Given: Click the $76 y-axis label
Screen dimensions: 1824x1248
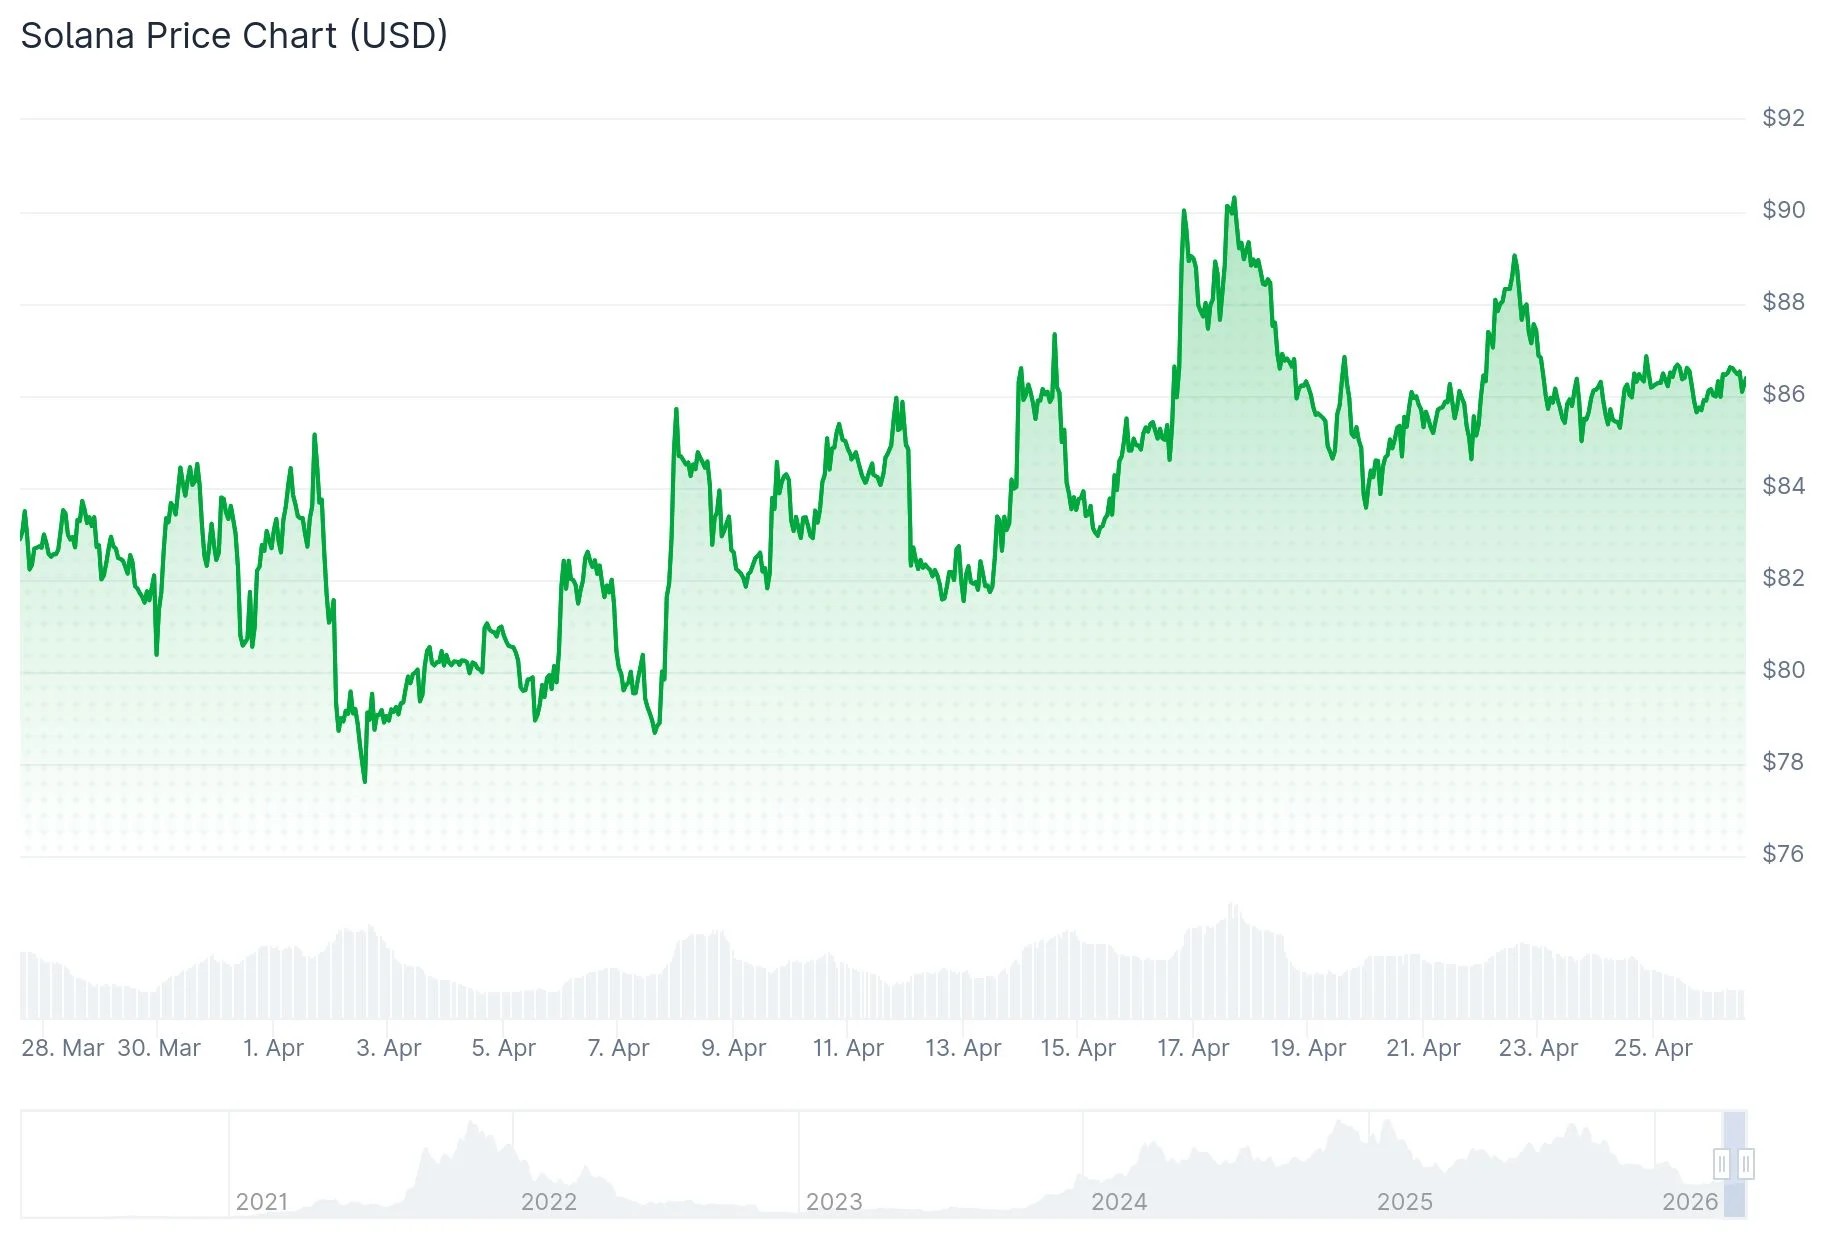Looking at the screenshot, I should coord(1783,854).
